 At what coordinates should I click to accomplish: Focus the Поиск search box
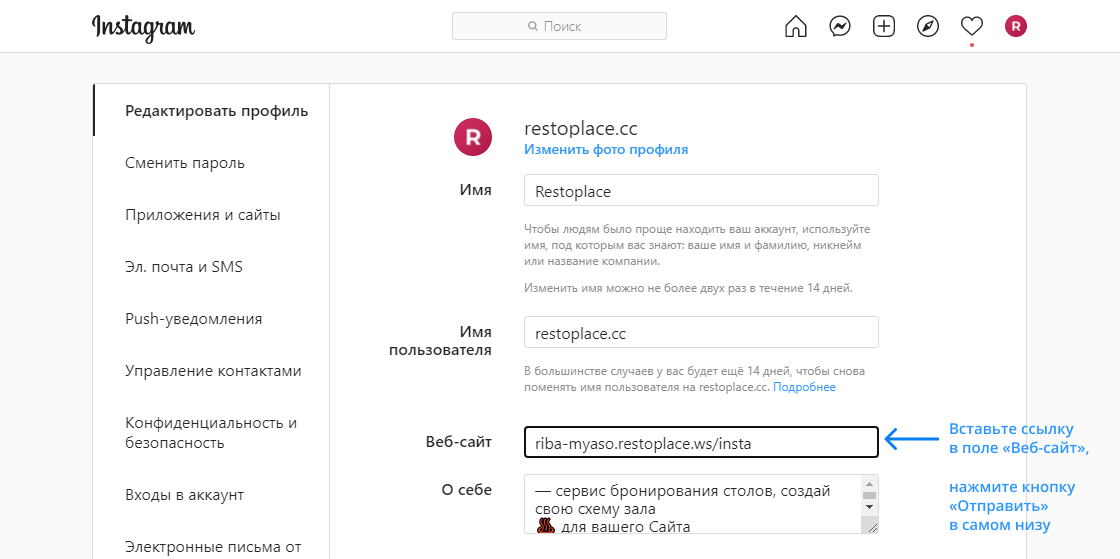[559, 26]
